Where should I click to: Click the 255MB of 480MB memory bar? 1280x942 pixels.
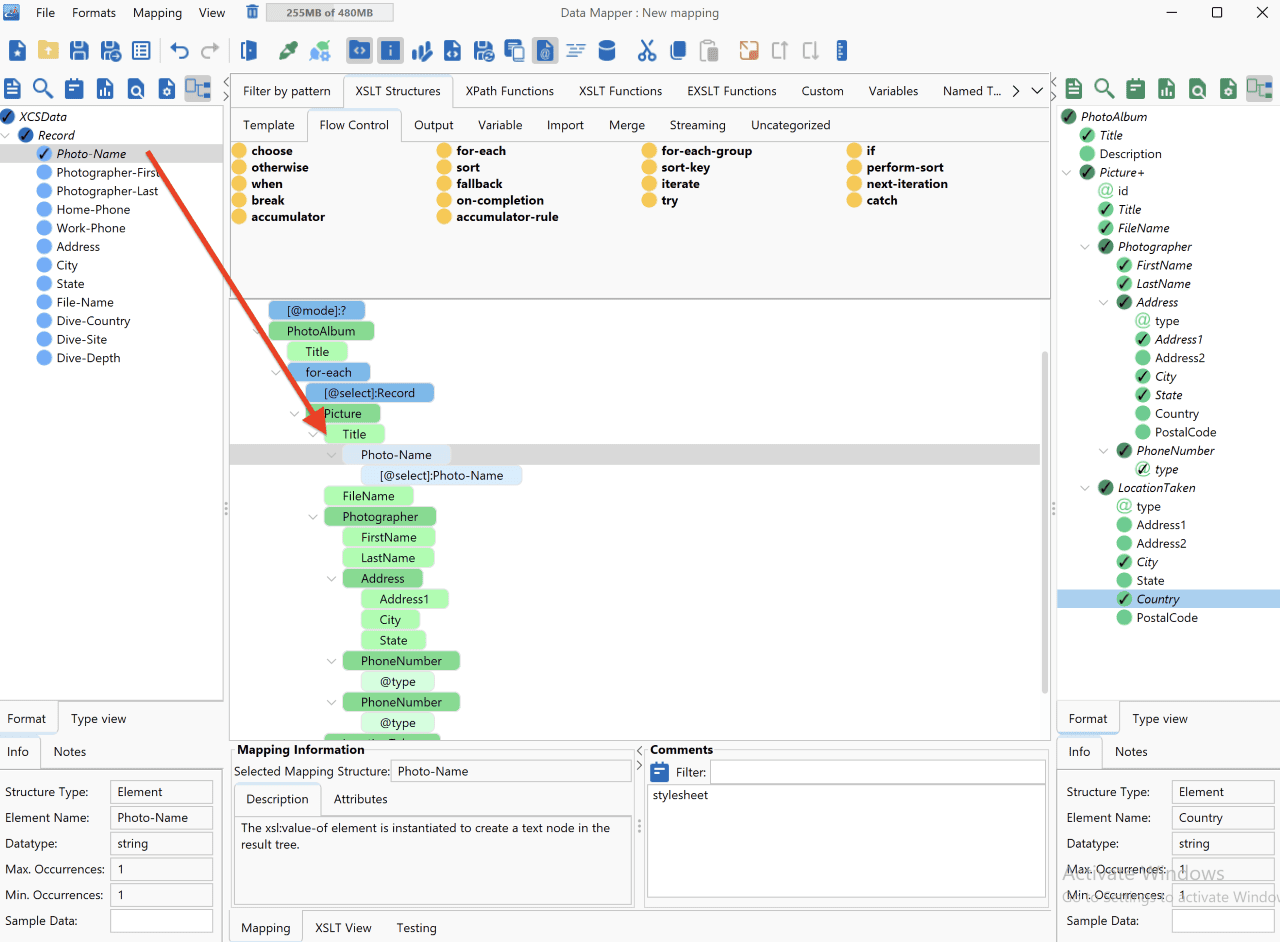coord(329,13)
